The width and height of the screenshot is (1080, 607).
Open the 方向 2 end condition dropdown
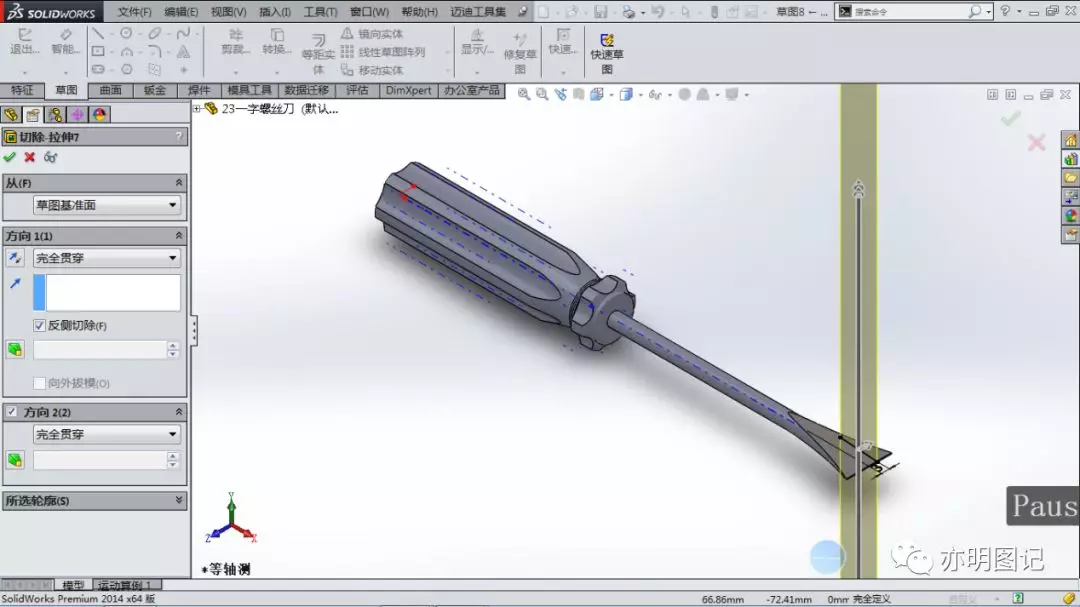(x=106, y=434)
